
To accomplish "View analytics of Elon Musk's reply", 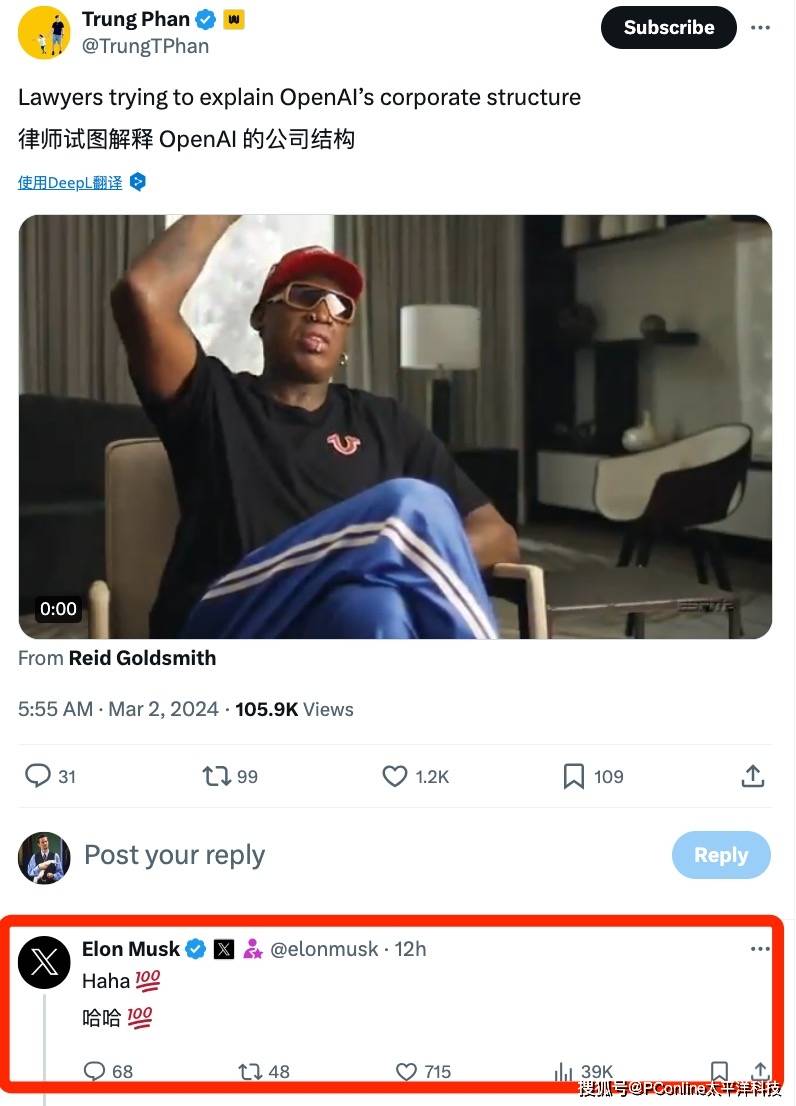I will pos(563,1071).
